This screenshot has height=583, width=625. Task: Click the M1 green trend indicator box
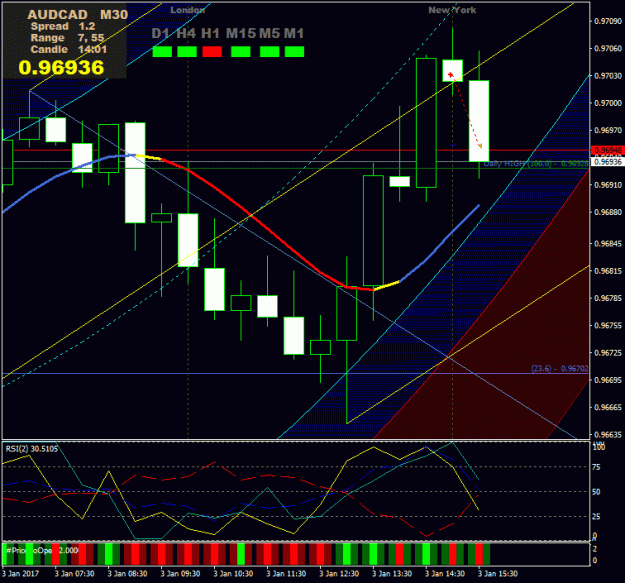tap(295, 52)
